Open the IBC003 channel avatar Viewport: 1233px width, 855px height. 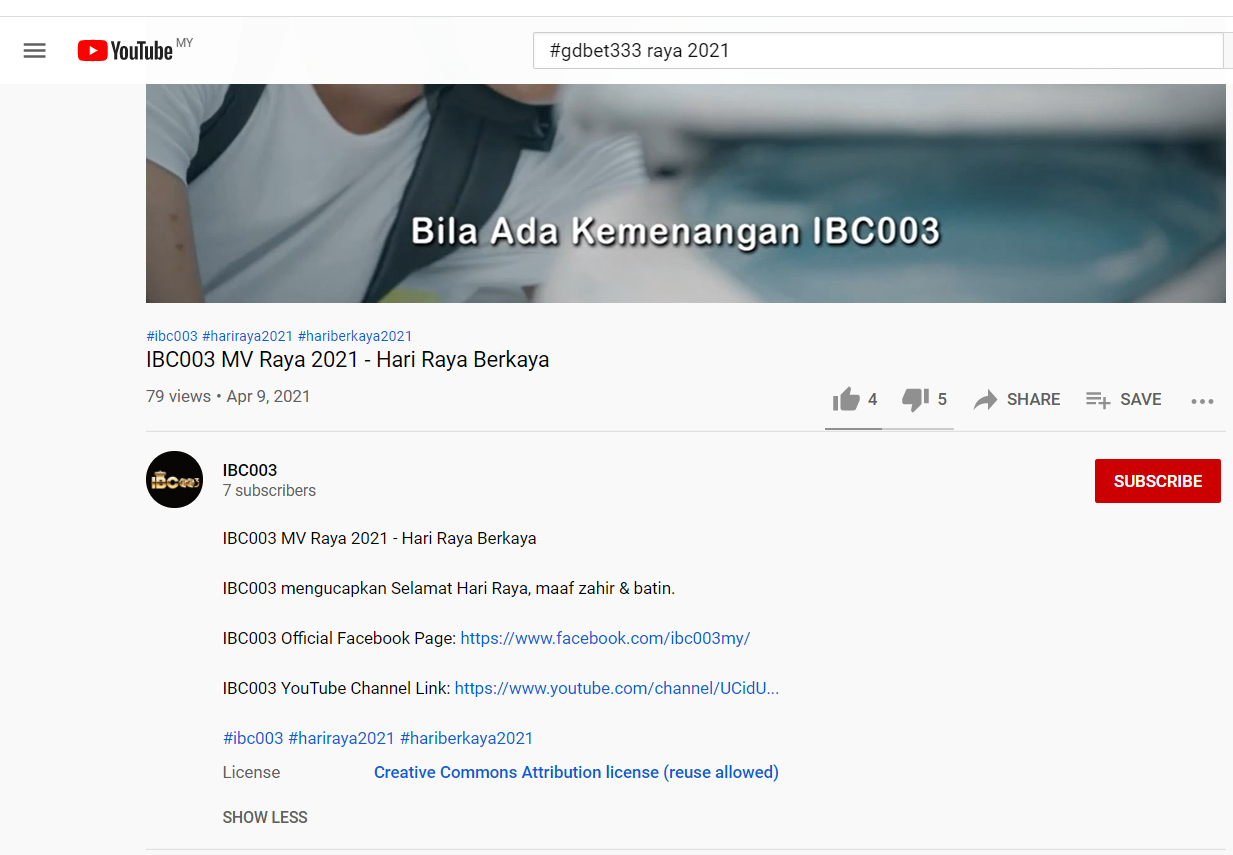click(x=175, y=479)
